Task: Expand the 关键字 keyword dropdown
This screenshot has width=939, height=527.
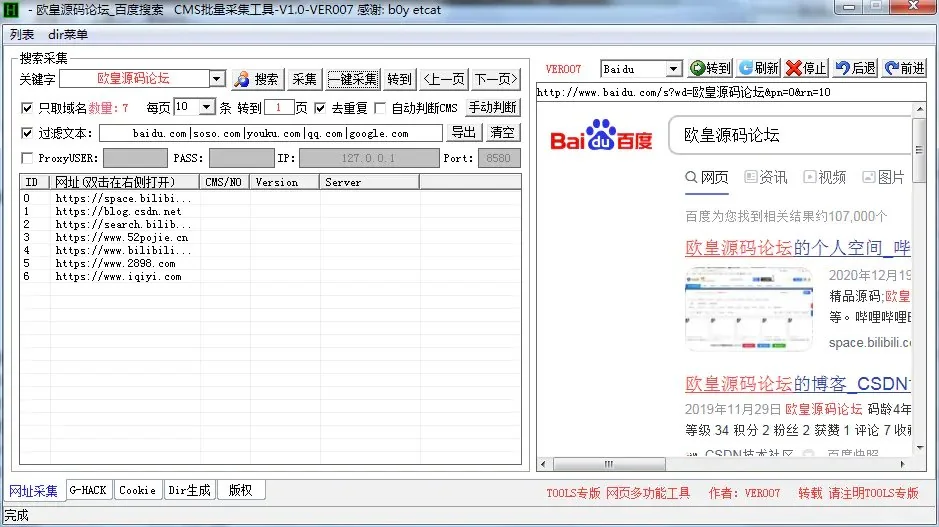Action: [217, 79]
